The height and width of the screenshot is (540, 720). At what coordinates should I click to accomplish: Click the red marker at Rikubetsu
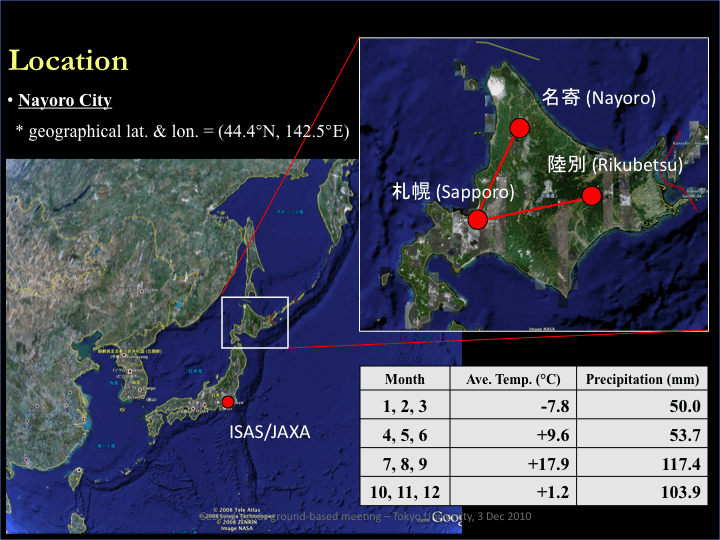[x=591, y=196]
